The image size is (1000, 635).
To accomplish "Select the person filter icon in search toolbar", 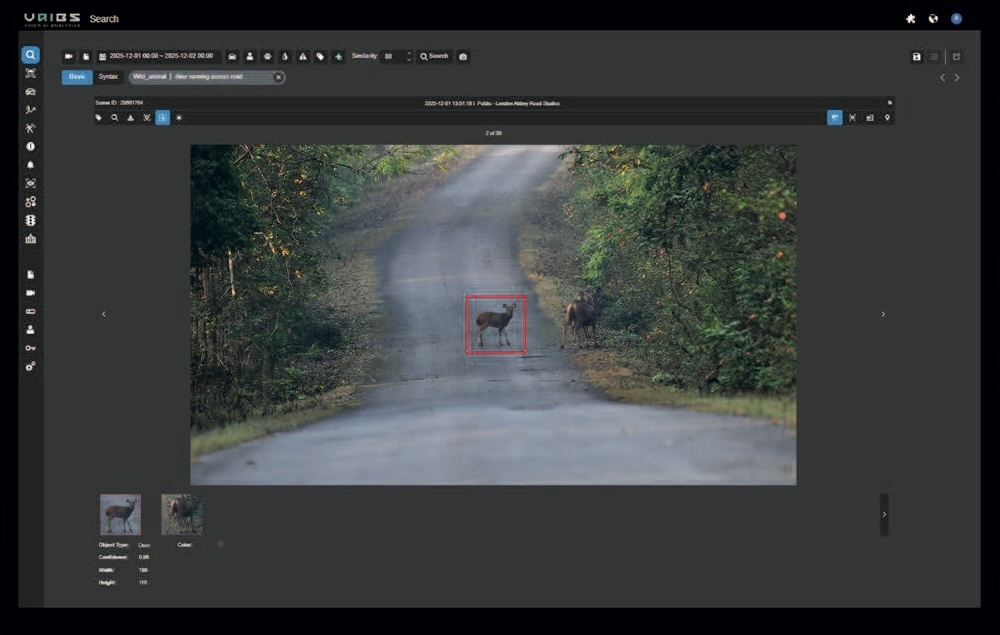I will pyautogui.click(x=250, y=57).
